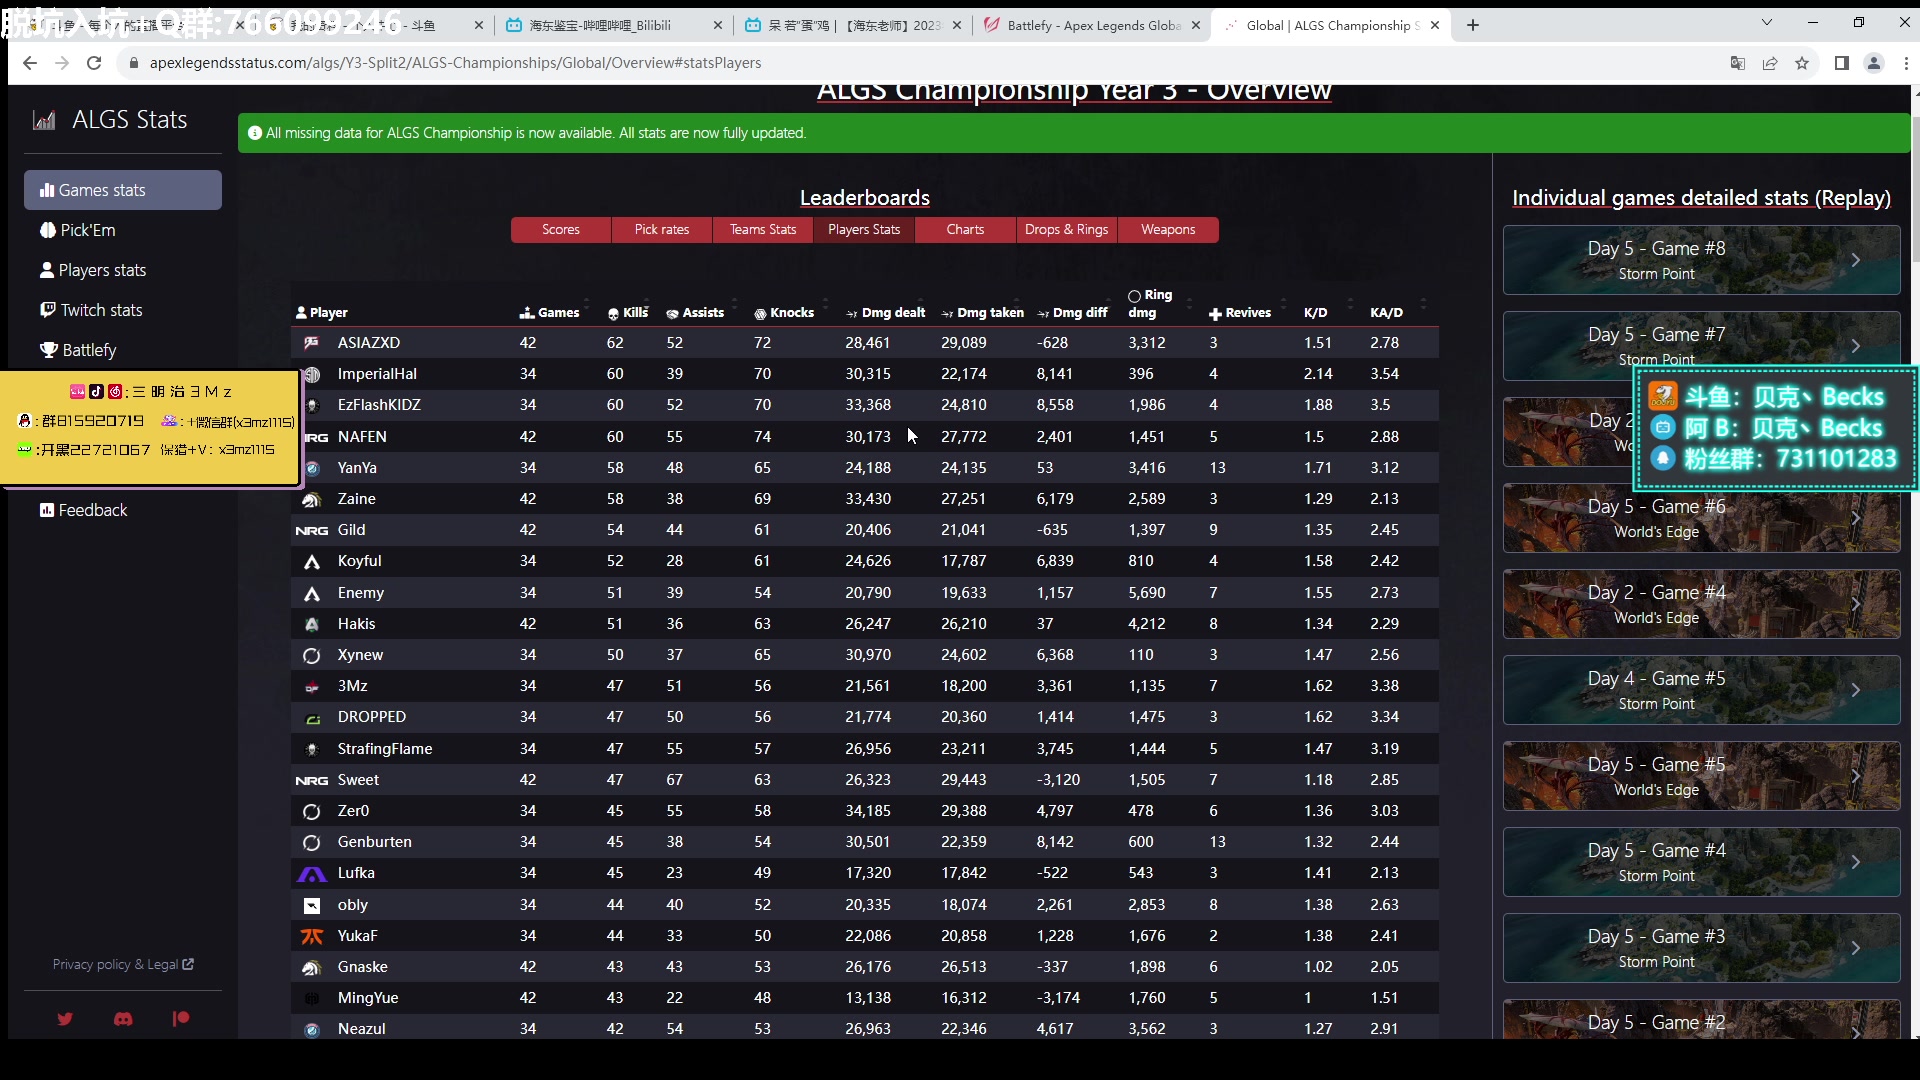Screen dimensions: 1920x1080
Task: Open the tab search dropdown
Action: point(1767,23)
